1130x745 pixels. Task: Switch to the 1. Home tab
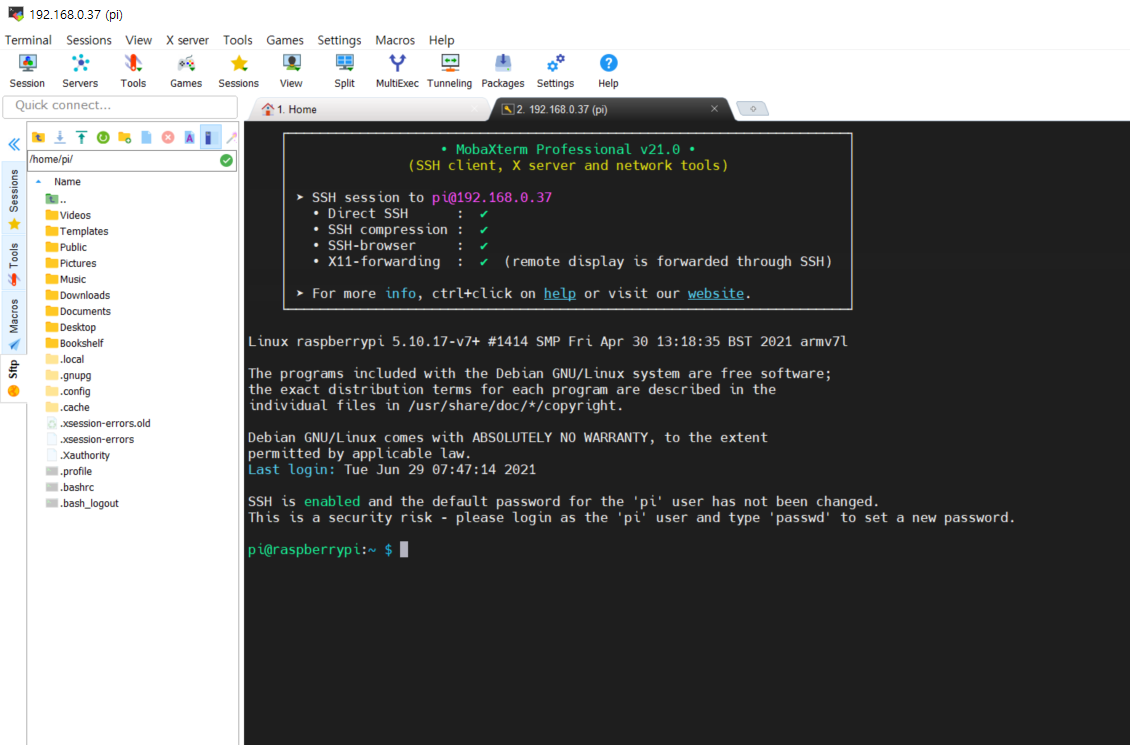click(x=369, y=110)
